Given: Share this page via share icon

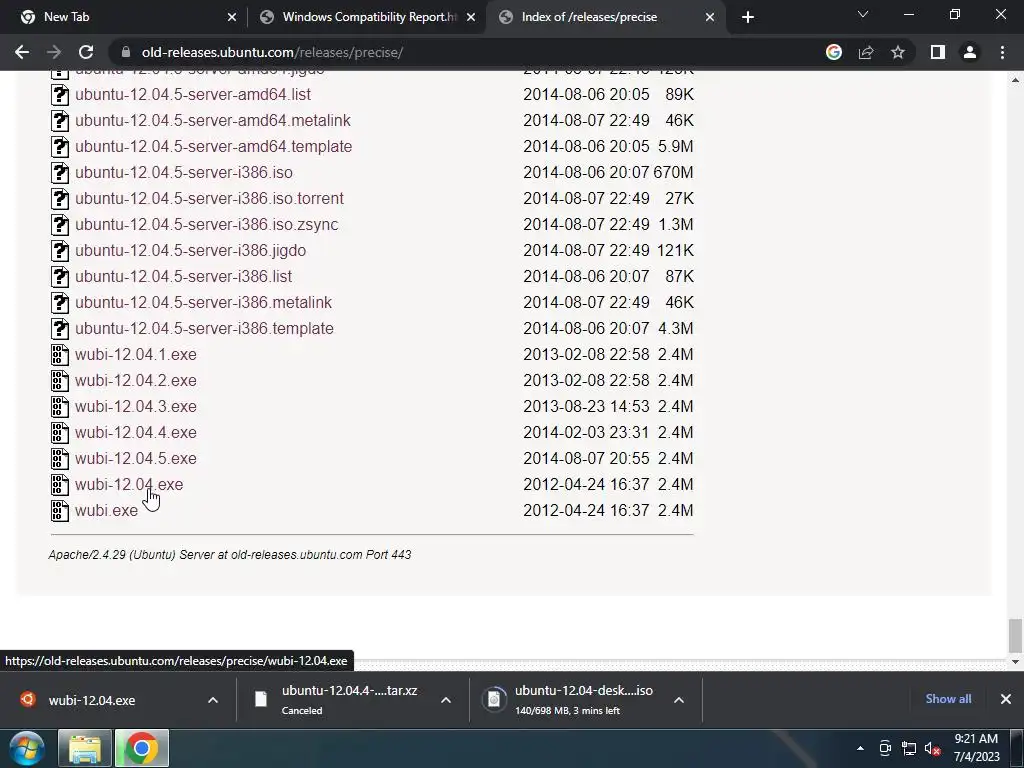Looking at the screenshot, I should pyautogui.click(x=866, y=52).
